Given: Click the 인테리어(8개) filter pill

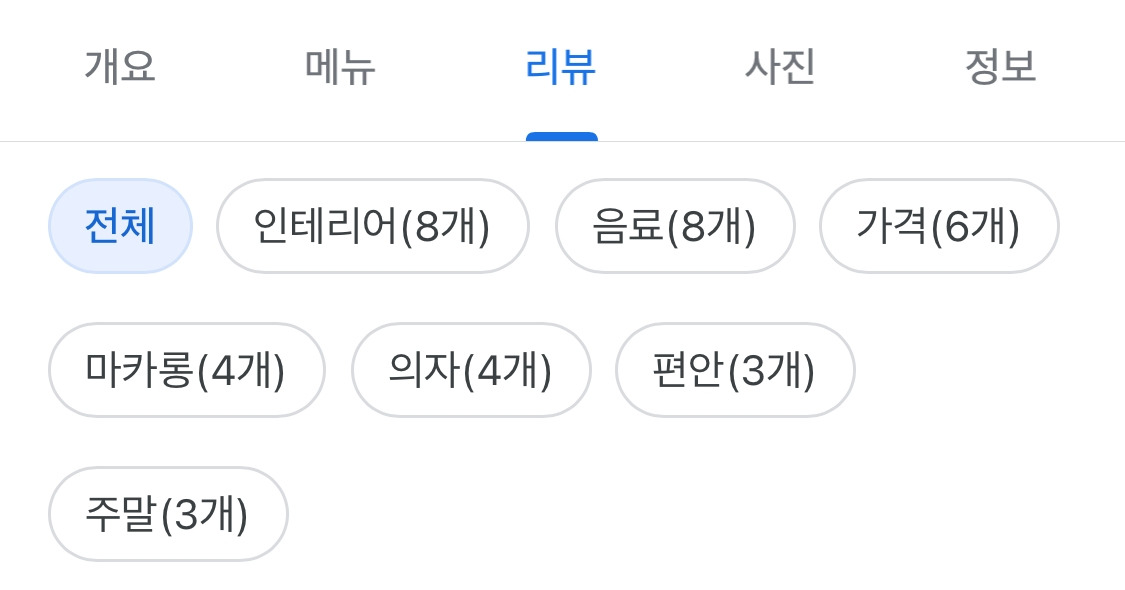Looking at the screenshot, I should (x=372, y=226).
